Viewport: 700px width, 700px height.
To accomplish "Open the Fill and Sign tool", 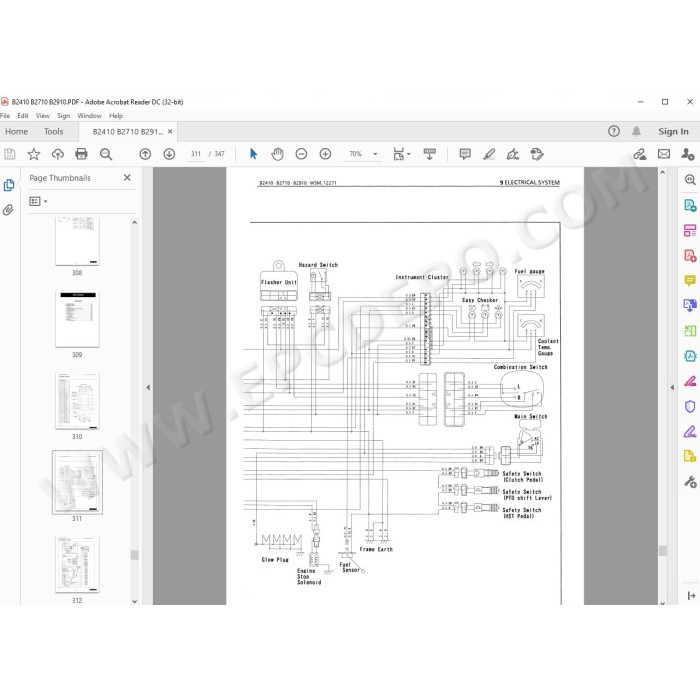I will click(513, 154).
